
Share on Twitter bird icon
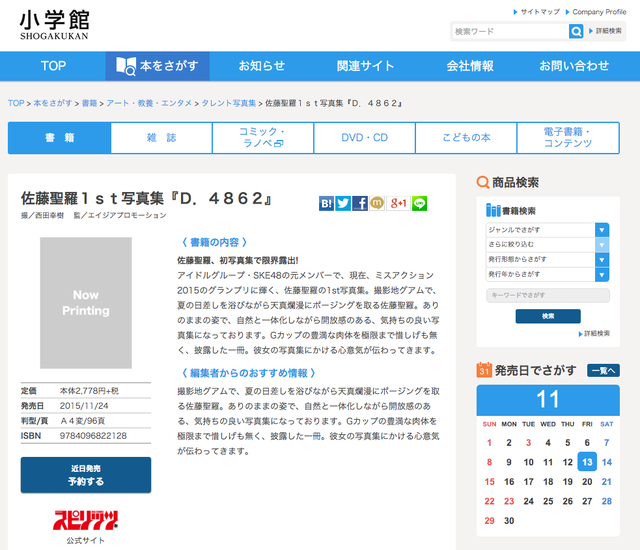343,203
